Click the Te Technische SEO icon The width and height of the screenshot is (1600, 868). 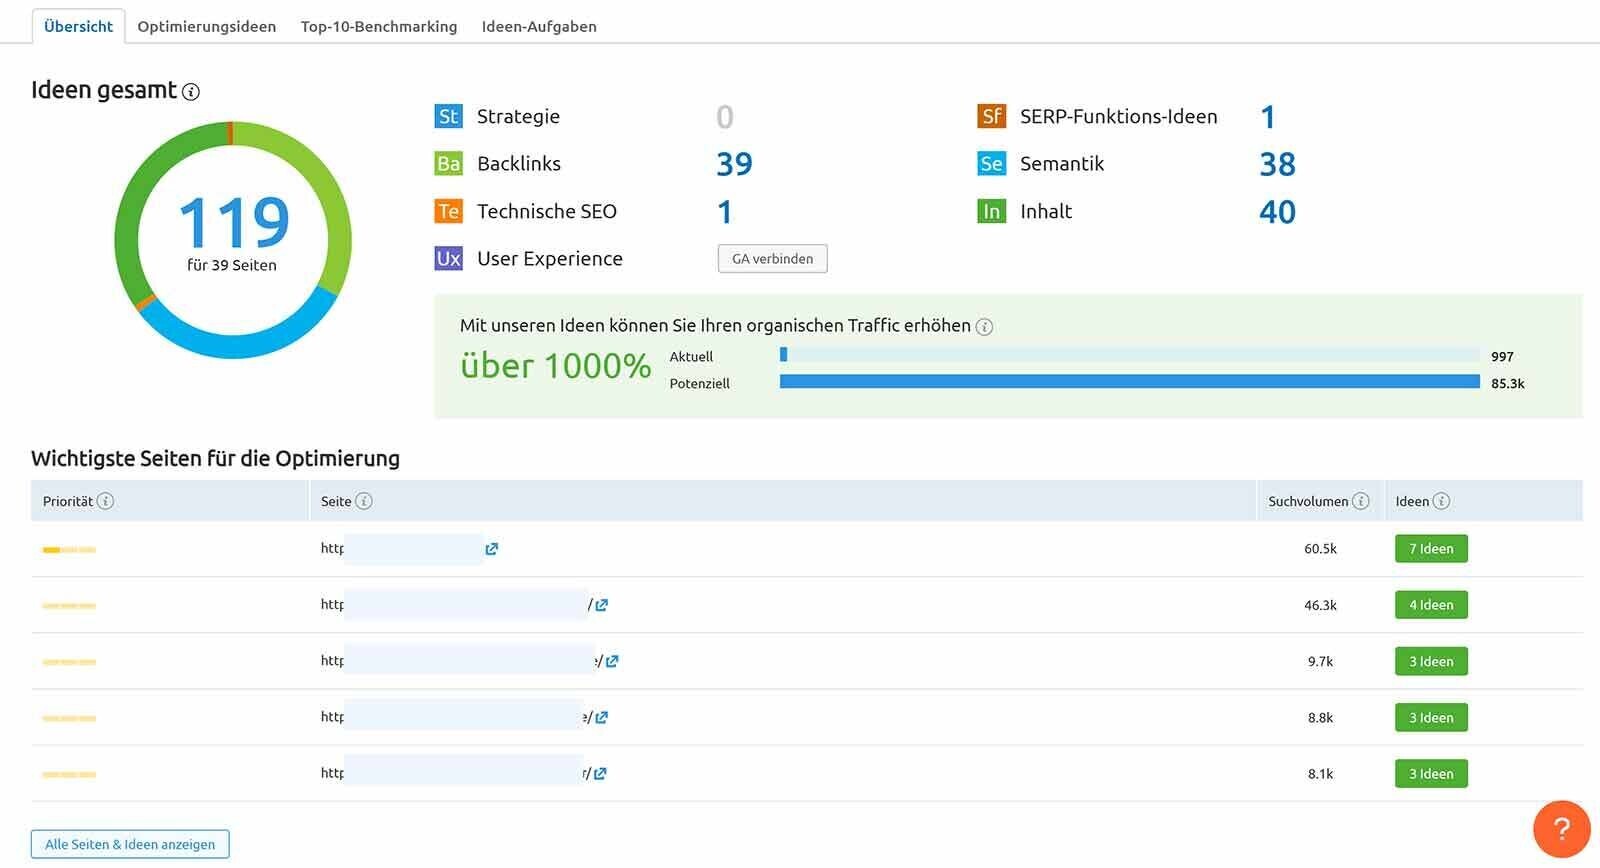click(448, 211)
